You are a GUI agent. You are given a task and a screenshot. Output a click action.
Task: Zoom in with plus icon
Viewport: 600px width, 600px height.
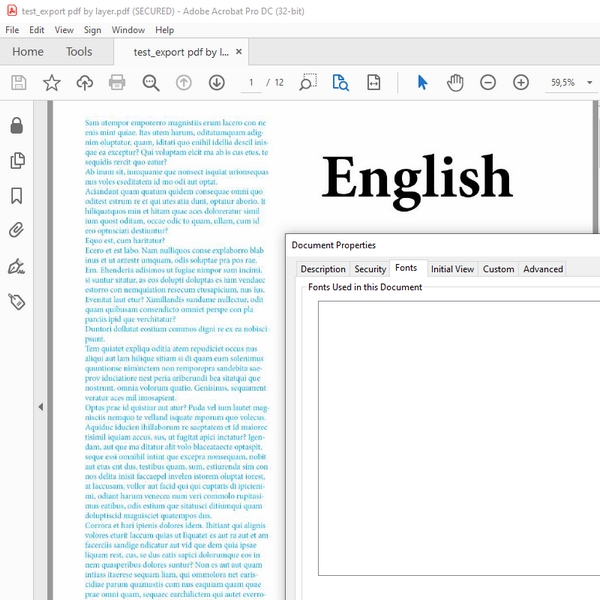(521, 83)
